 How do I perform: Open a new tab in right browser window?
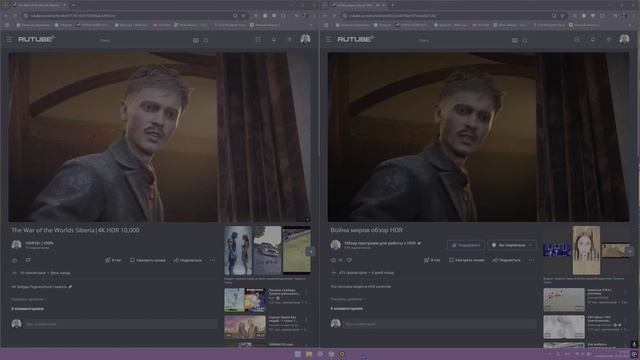tap(392, 5)
